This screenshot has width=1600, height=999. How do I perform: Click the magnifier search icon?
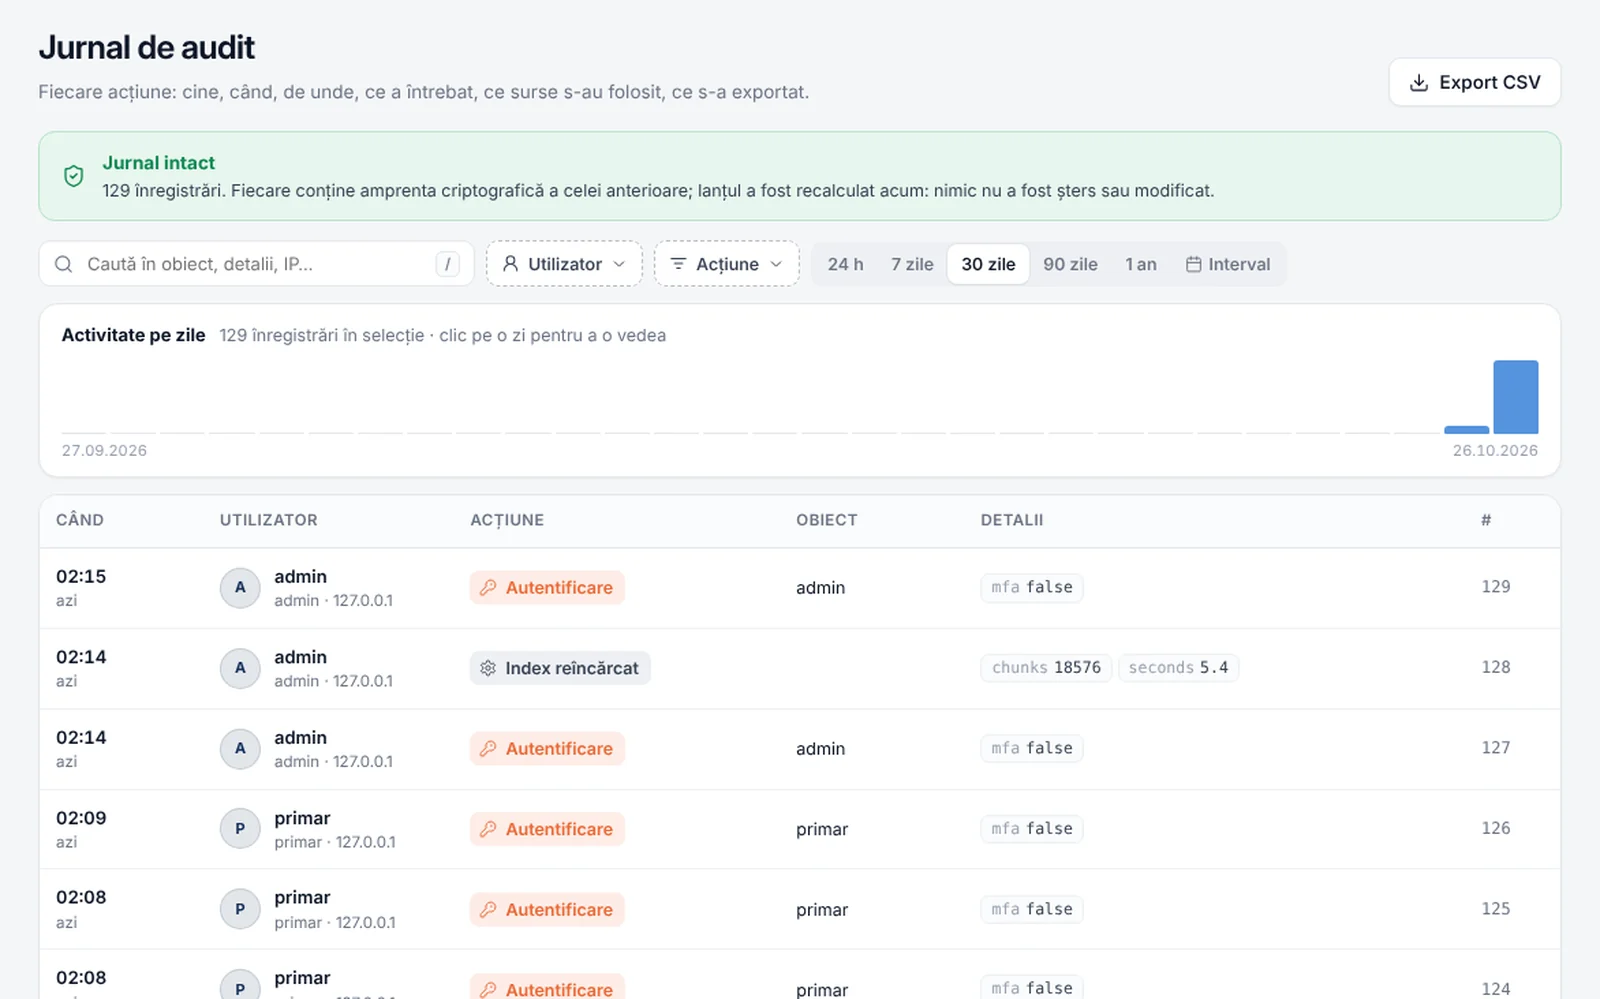coord(63,264)
